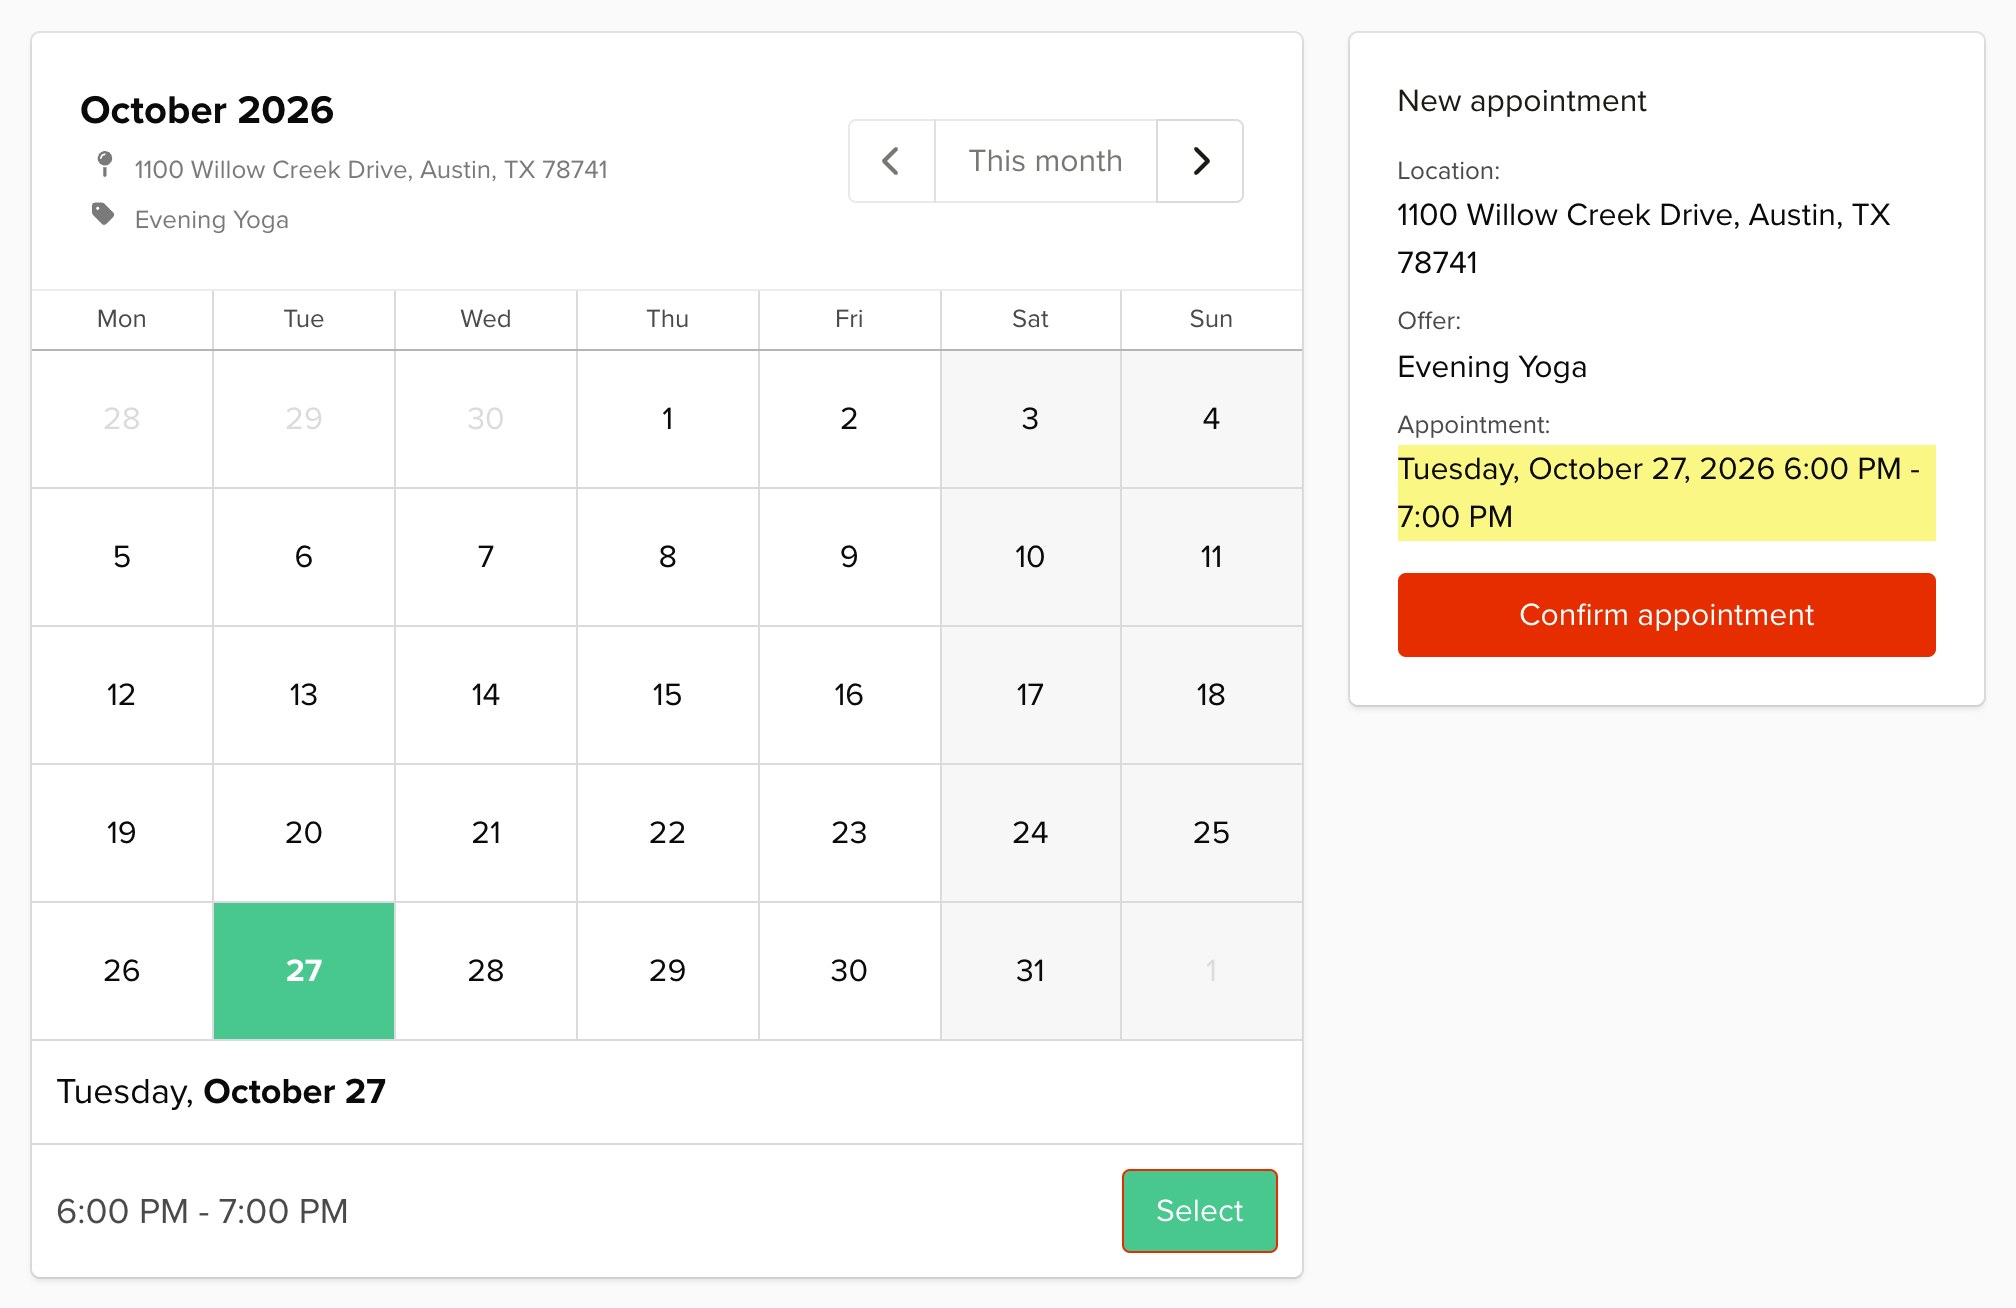The height and width of the screenshot is (1308, 2016).
Task: Choose Wednesday October 14
Action: tap(486, 695)
